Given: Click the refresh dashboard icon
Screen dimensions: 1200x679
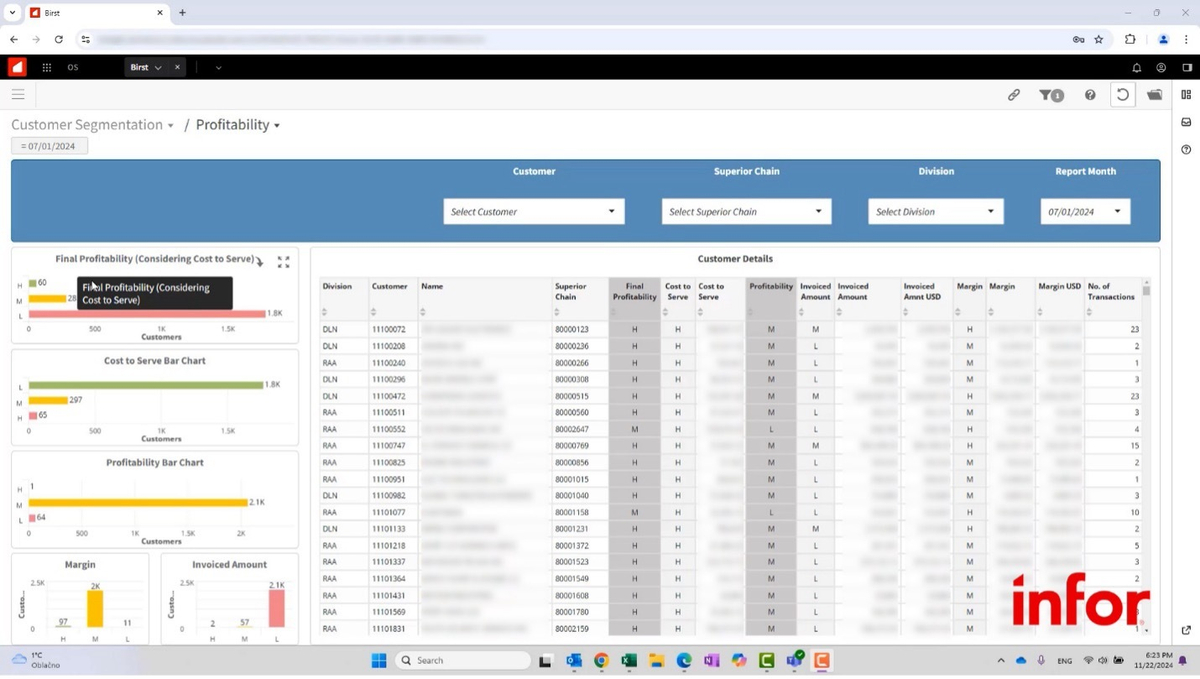Looking at the screenshot, I should [1123, 95].
